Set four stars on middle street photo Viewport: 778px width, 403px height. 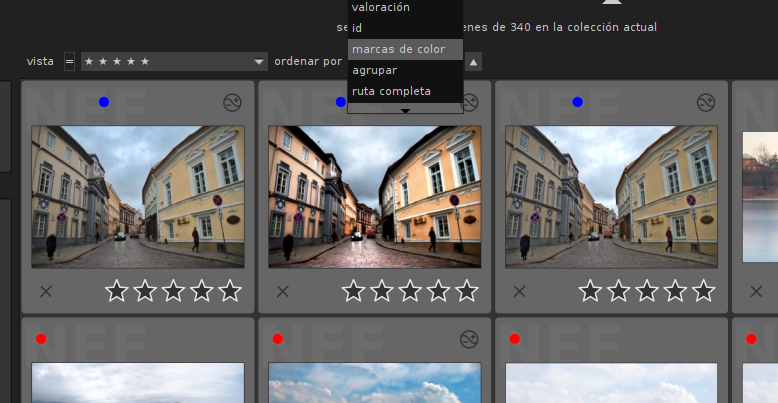pos(438,291)
